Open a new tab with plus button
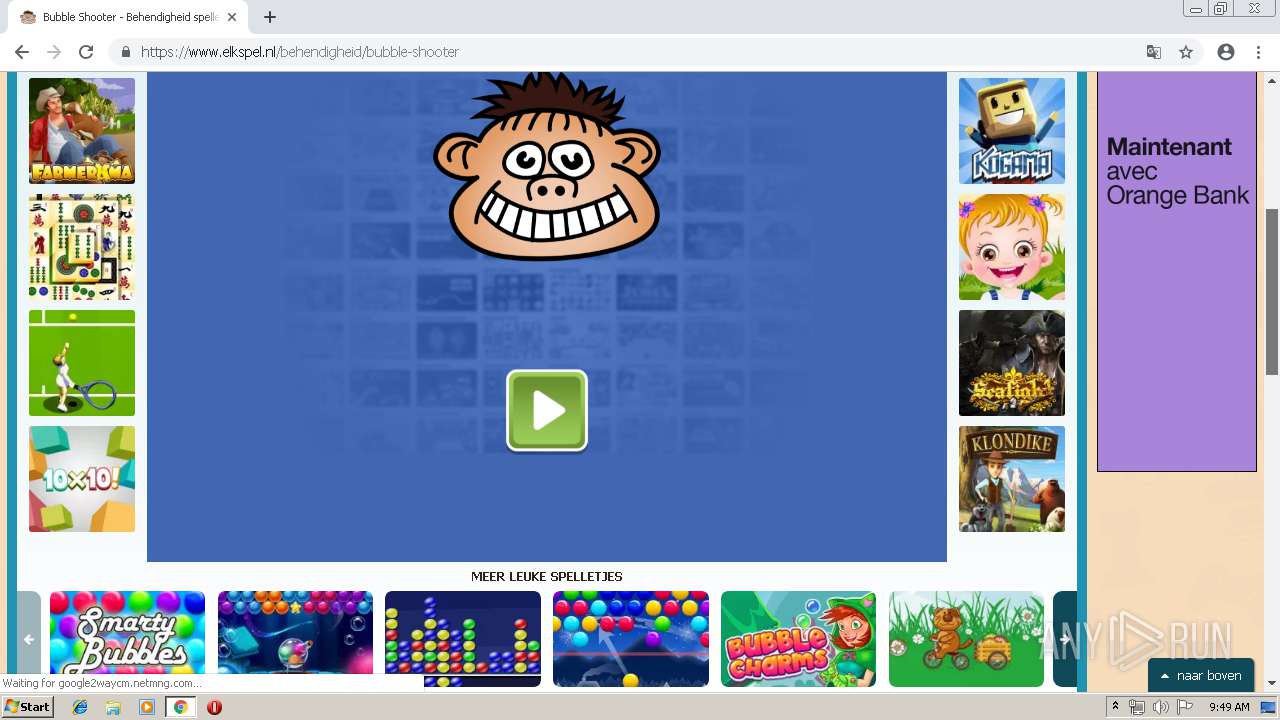 [270, 17]
